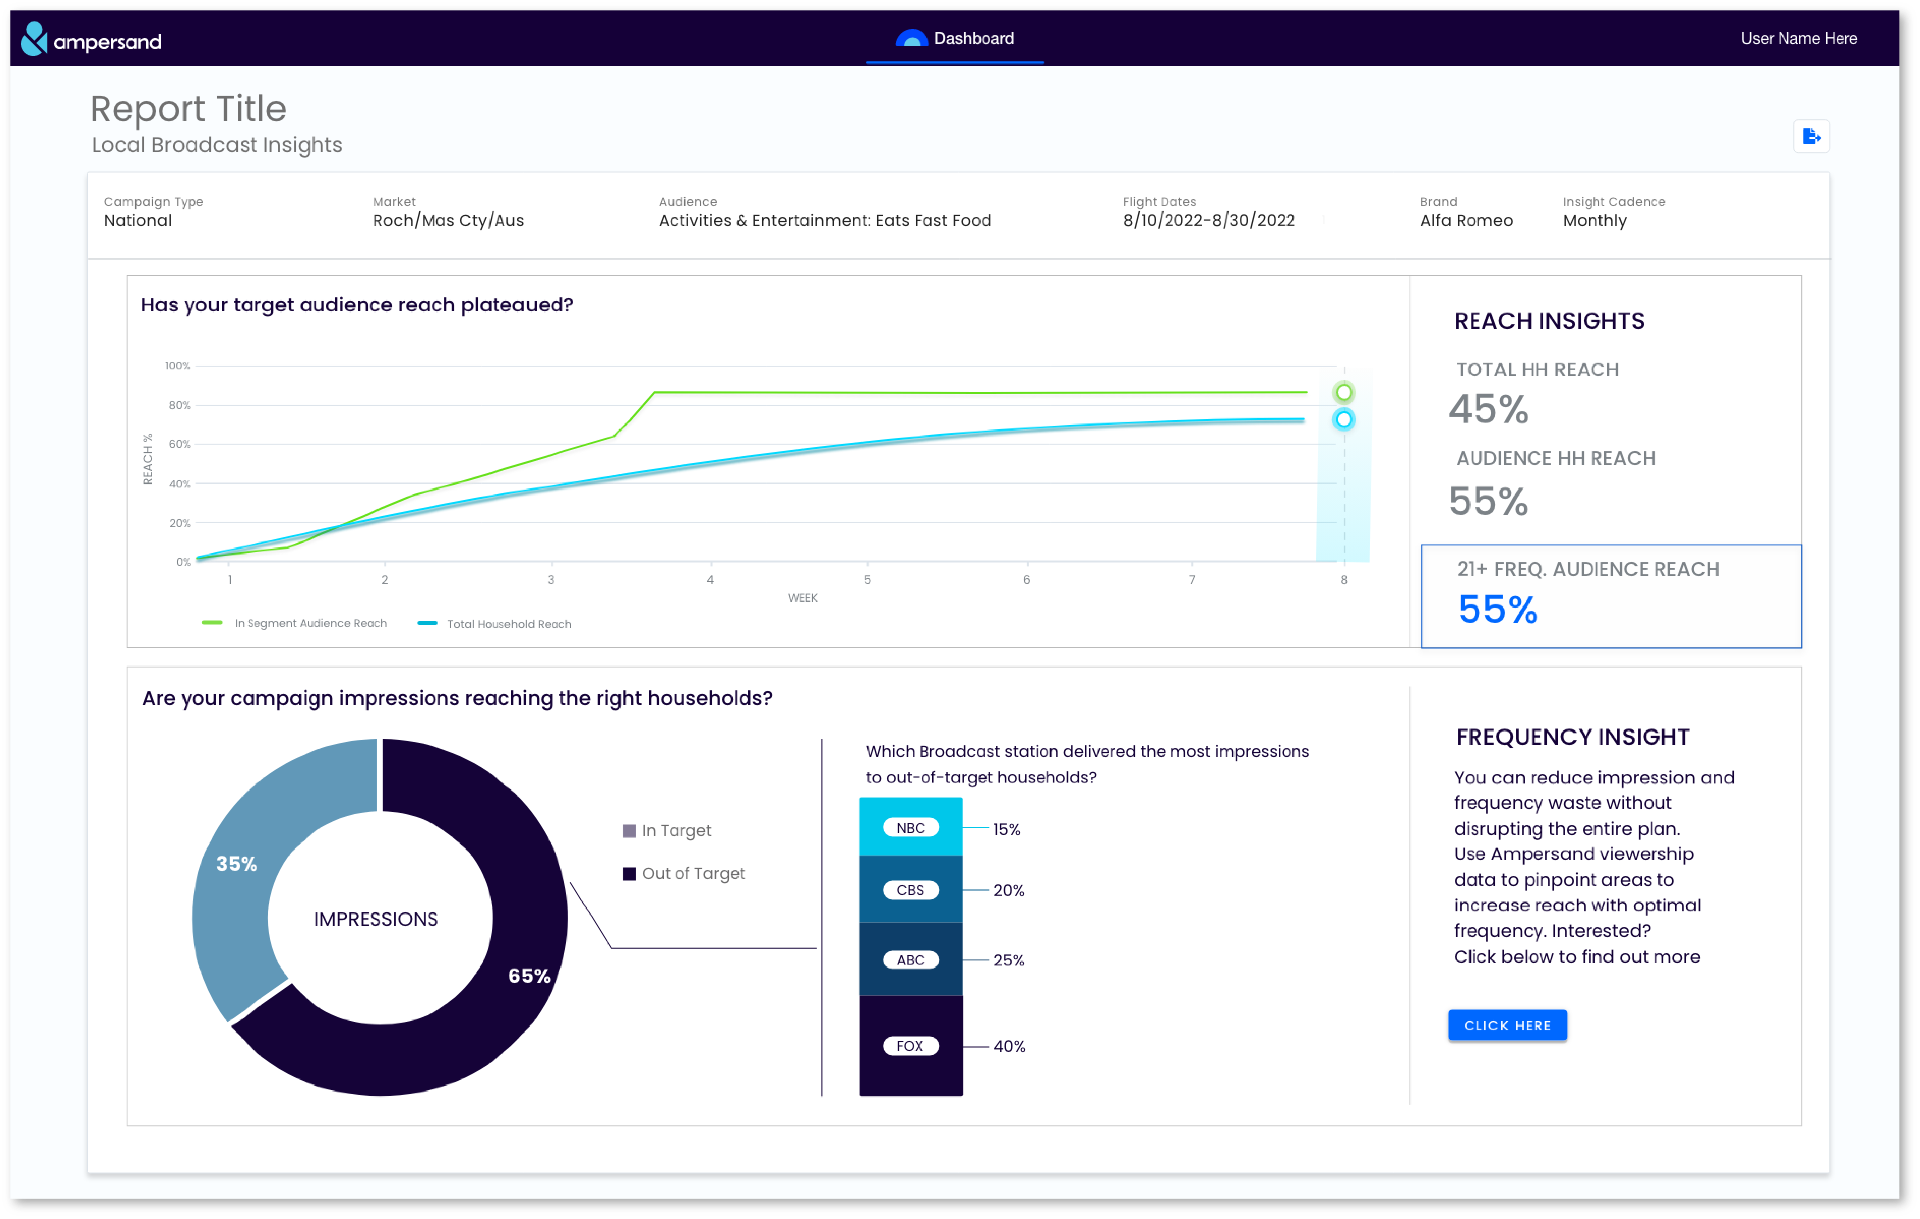Click Audience value Activities & Entertainment: Eats Fast Food
This screenshot has height=1219, width=1920.
coord(825,221)
